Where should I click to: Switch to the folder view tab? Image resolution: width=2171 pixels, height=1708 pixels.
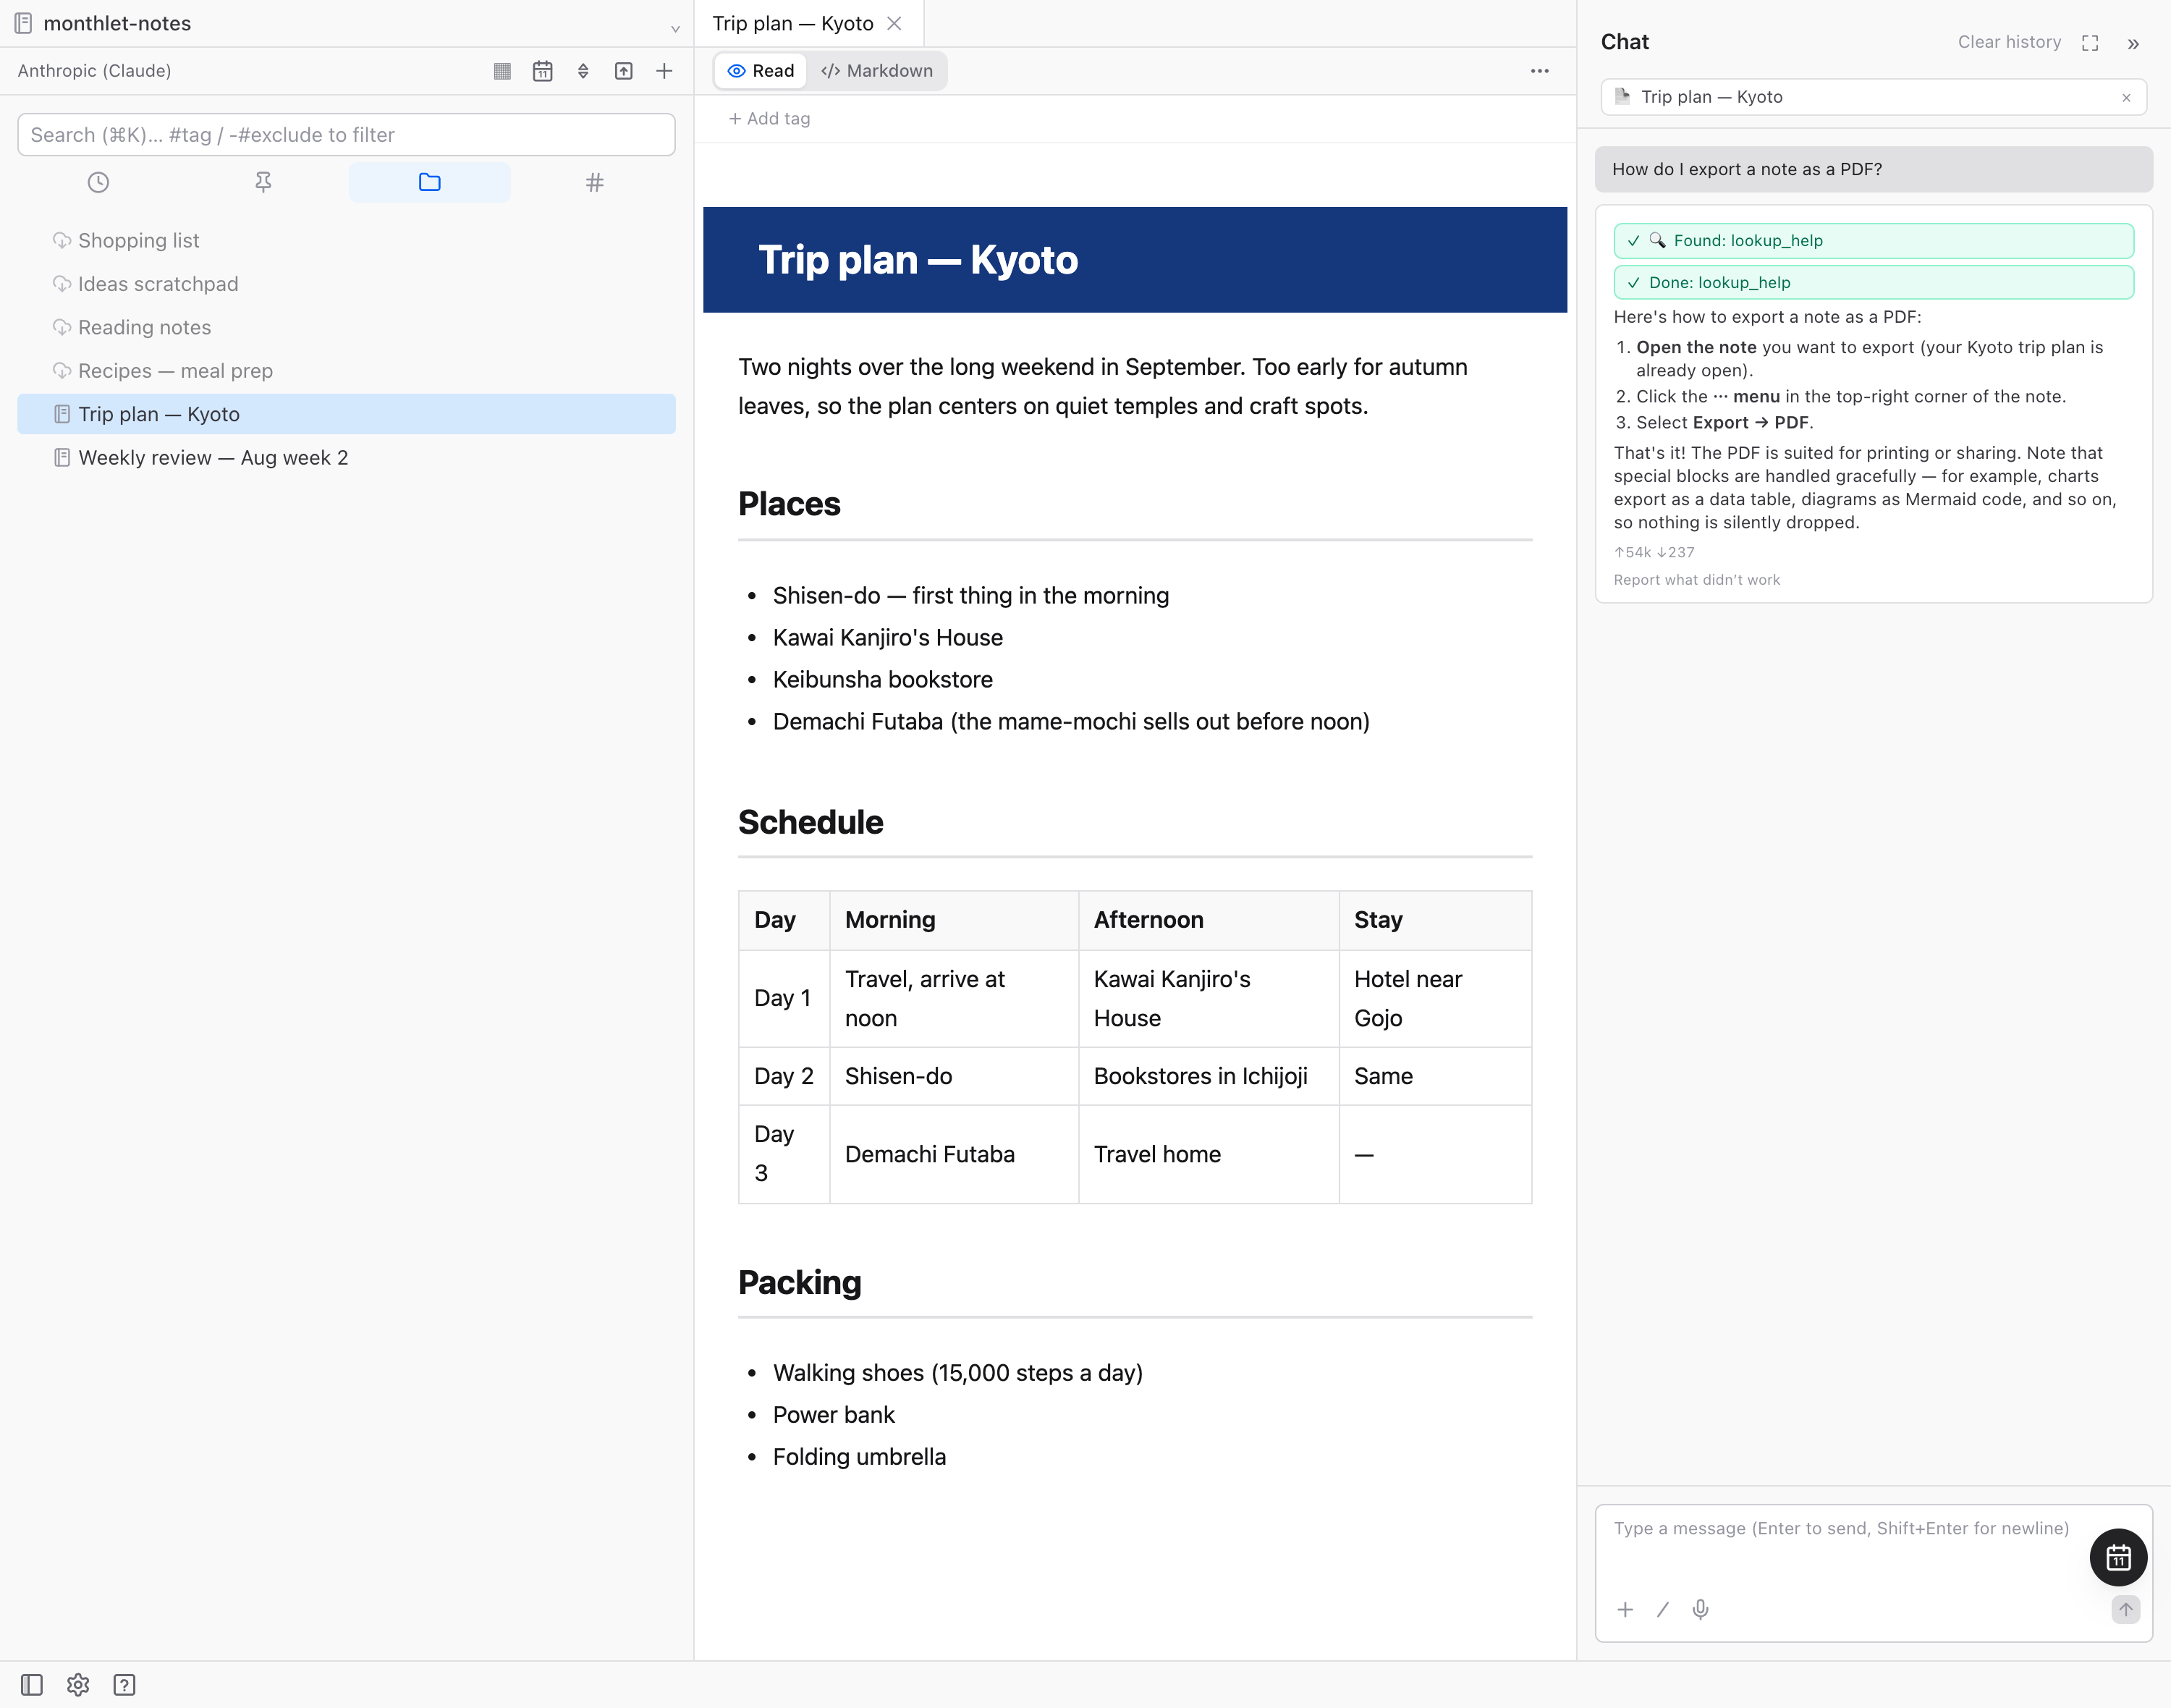point(430,182)
